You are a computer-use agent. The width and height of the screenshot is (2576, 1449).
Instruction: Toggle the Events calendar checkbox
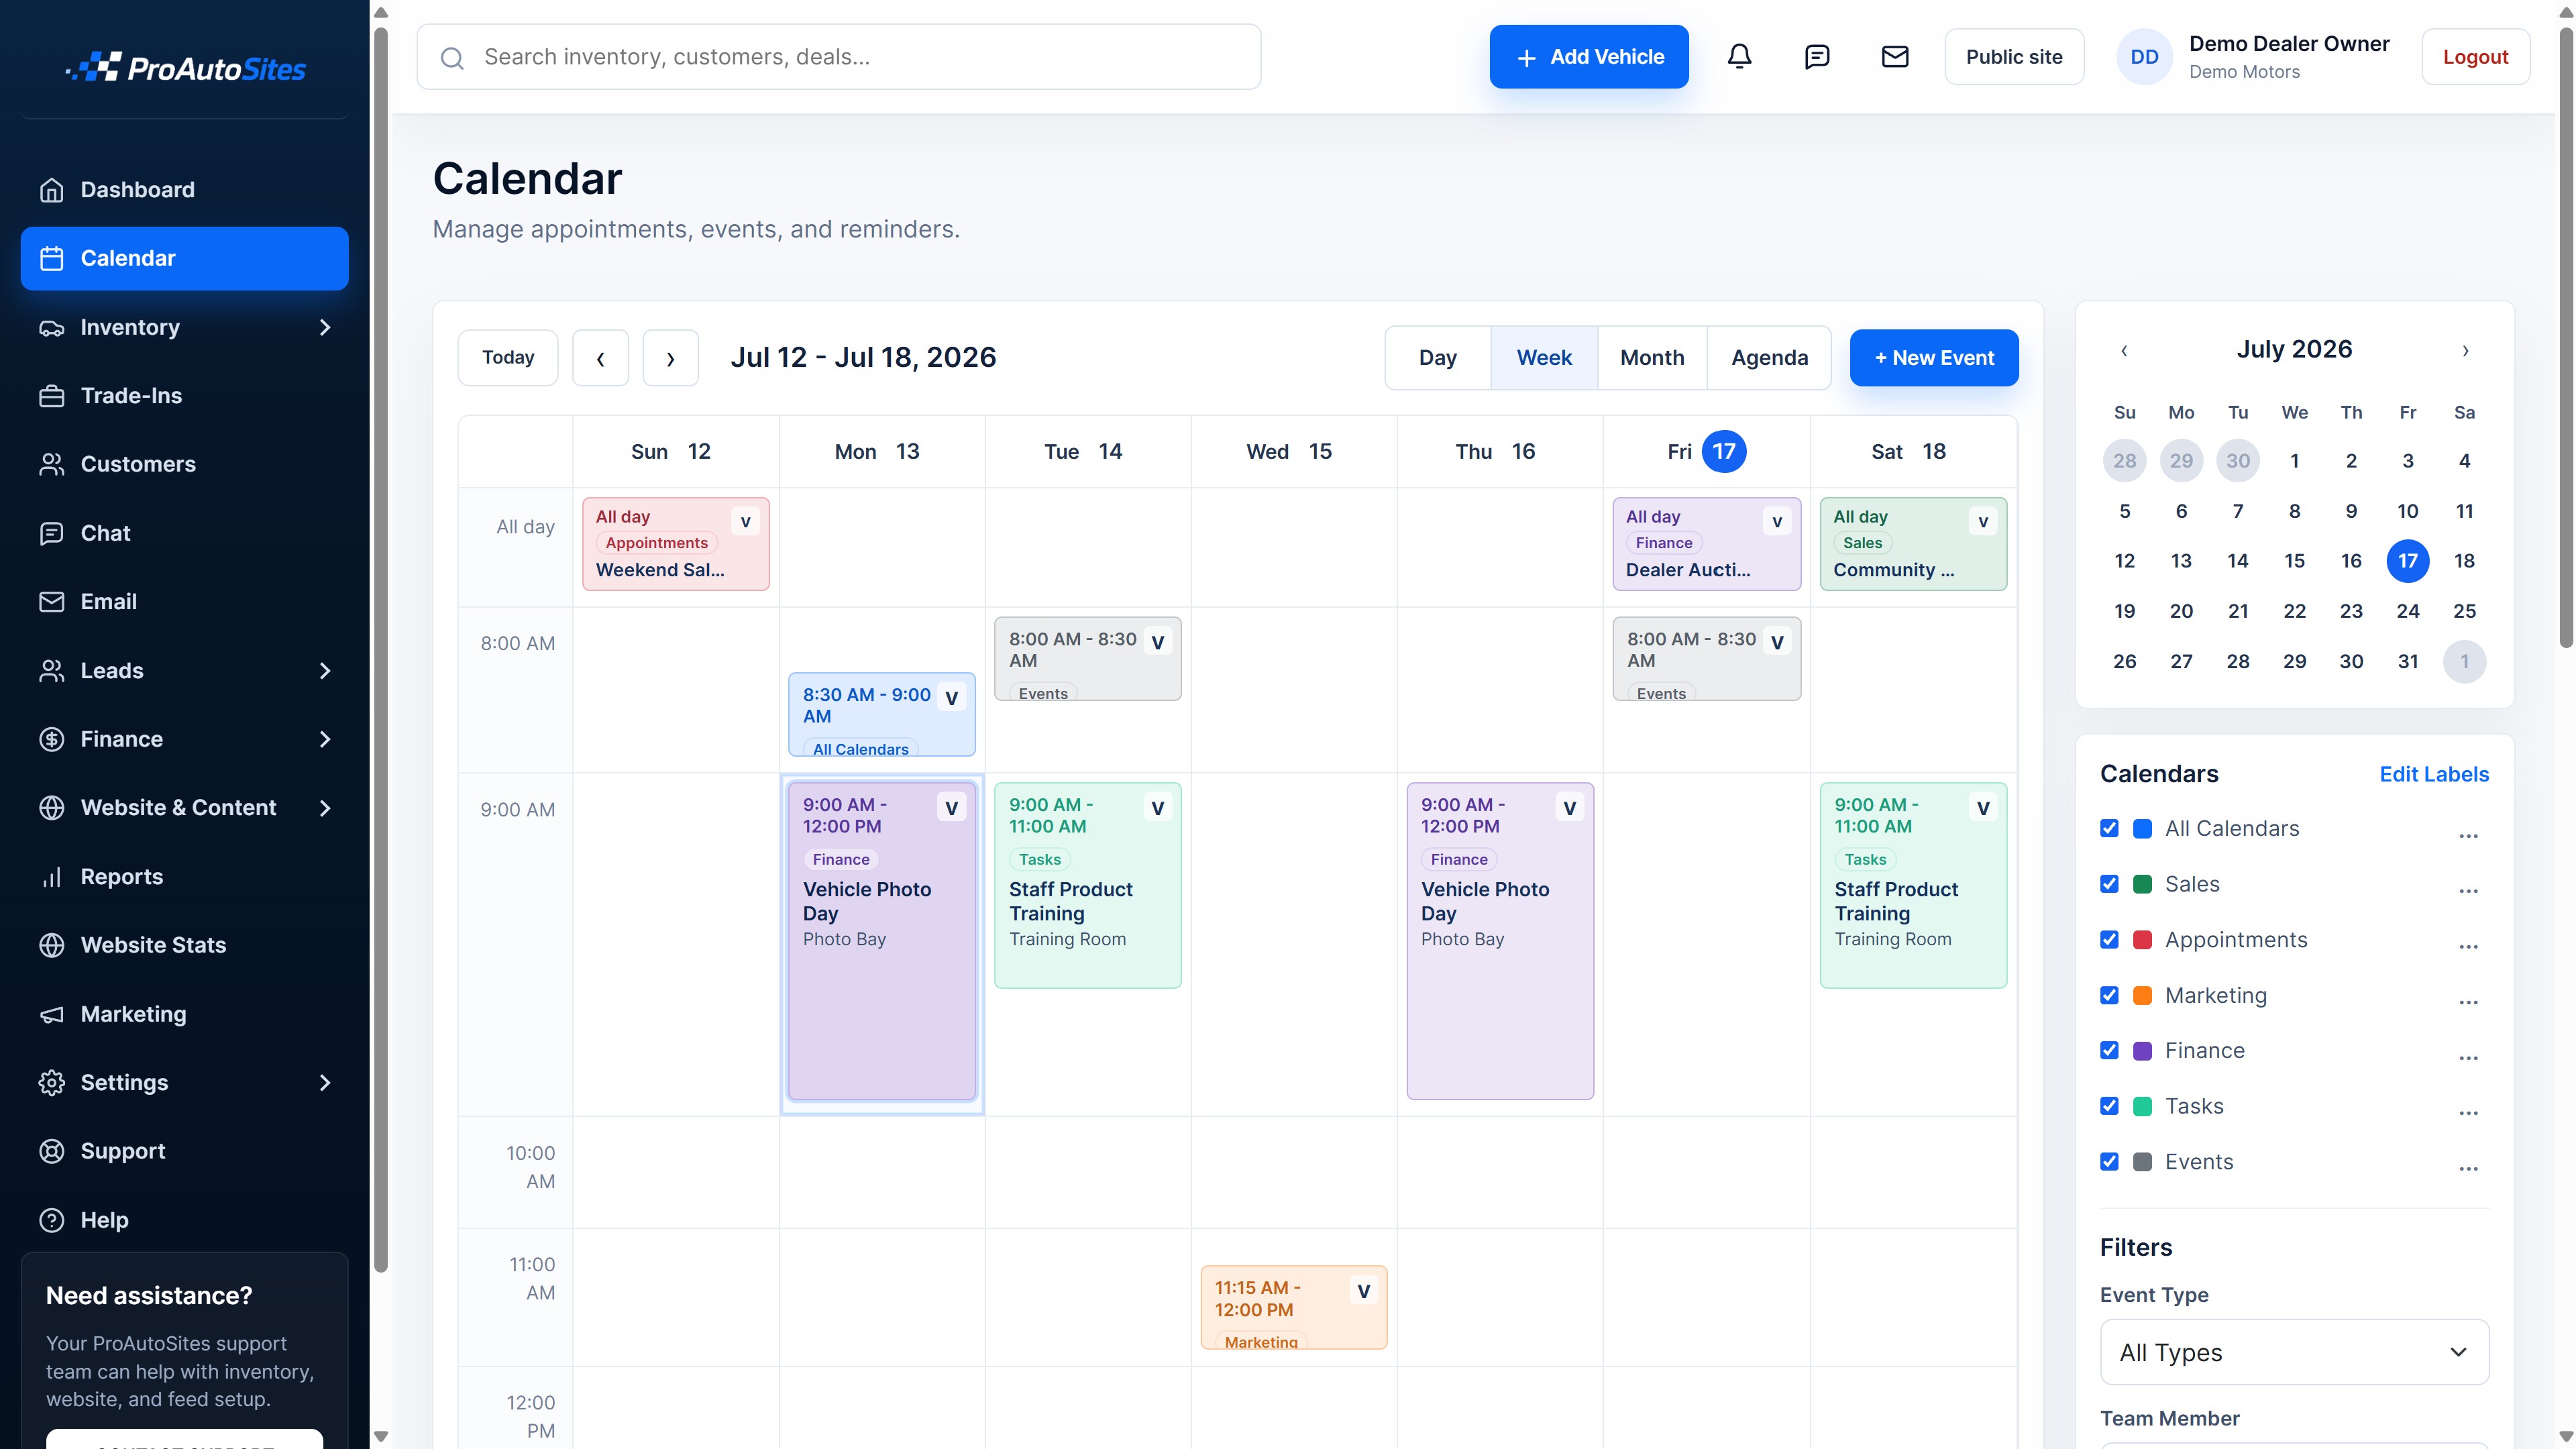(2110, 1162)
